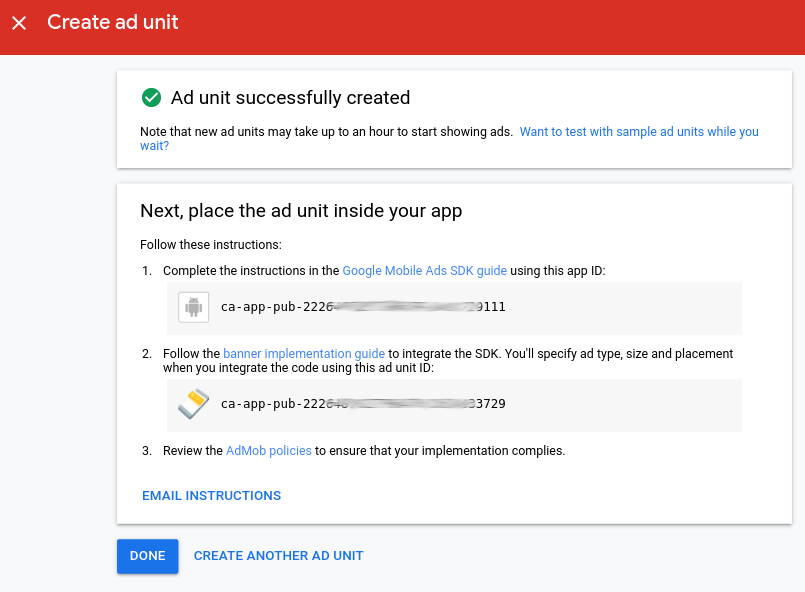Open the banner implementation guide link
The width and height of the screenshot is (805, 592).
304,354
